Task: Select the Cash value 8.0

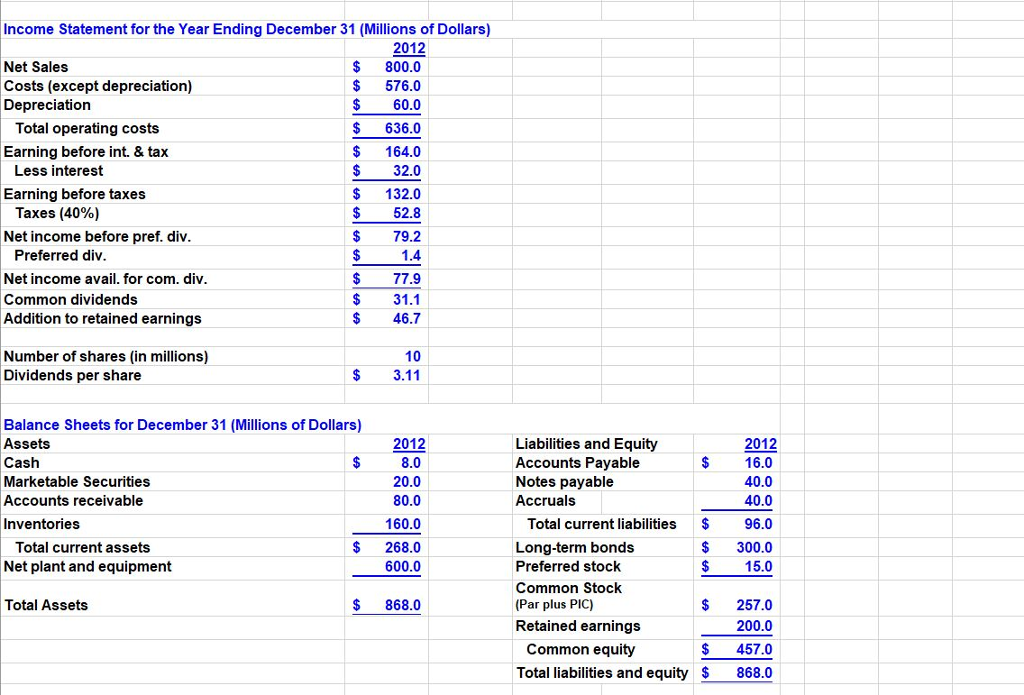Action: coord(411,462)
